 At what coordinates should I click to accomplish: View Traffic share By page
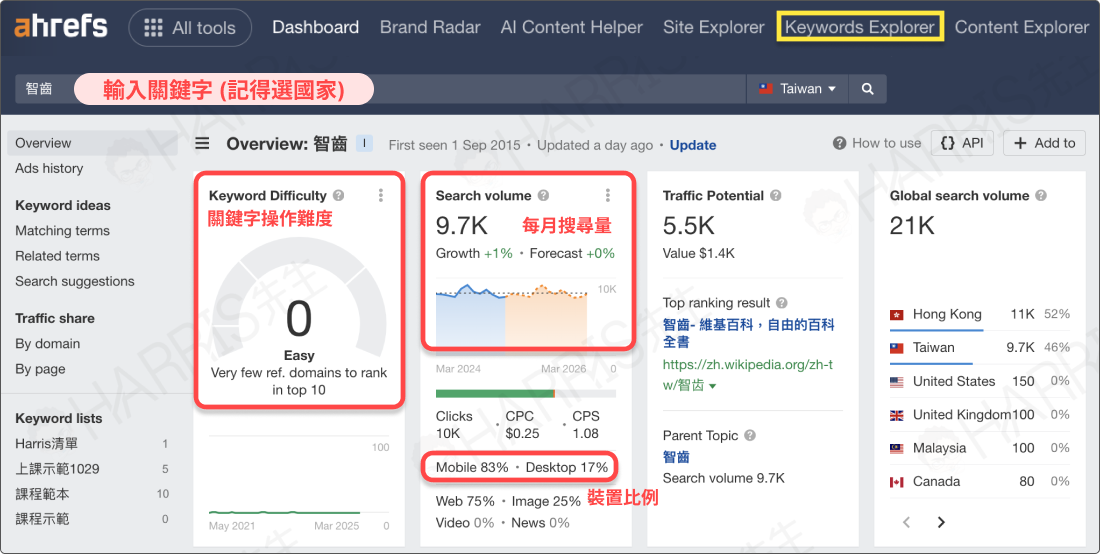pyautogui.click(x=40, y=369)
